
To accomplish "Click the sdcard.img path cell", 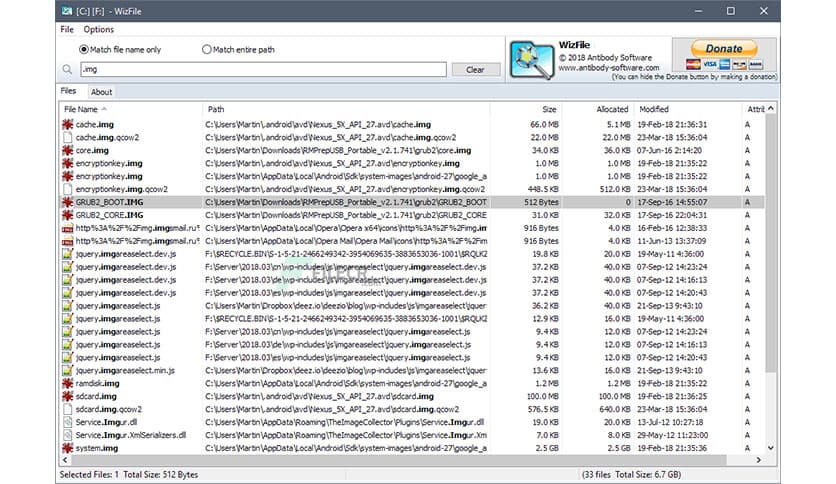I will pyautogui.click(x=319, y=396).
